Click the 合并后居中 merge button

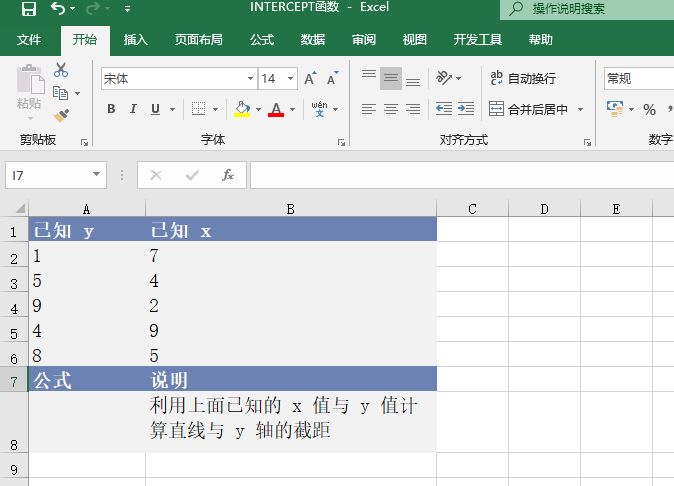click(528, 109)
